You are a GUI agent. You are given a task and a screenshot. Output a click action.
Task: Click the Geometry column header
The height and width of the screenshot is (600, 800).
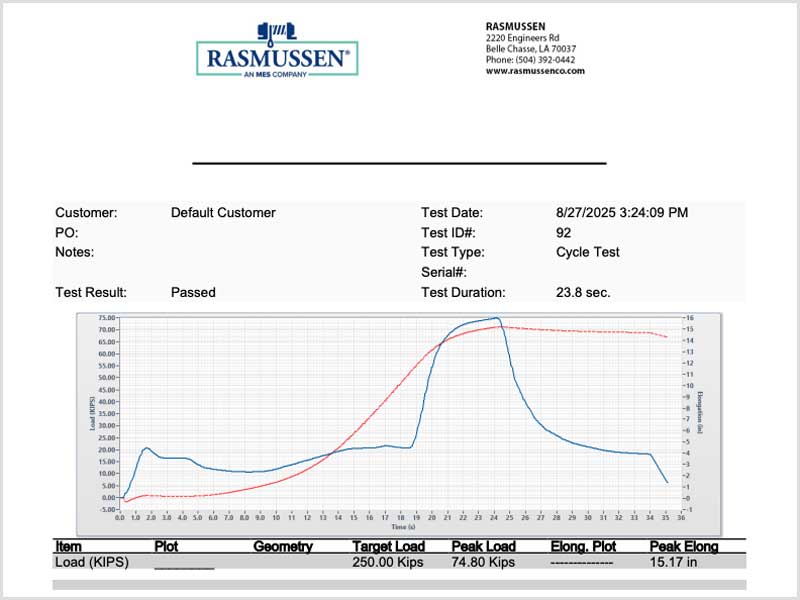click(283, 546)
